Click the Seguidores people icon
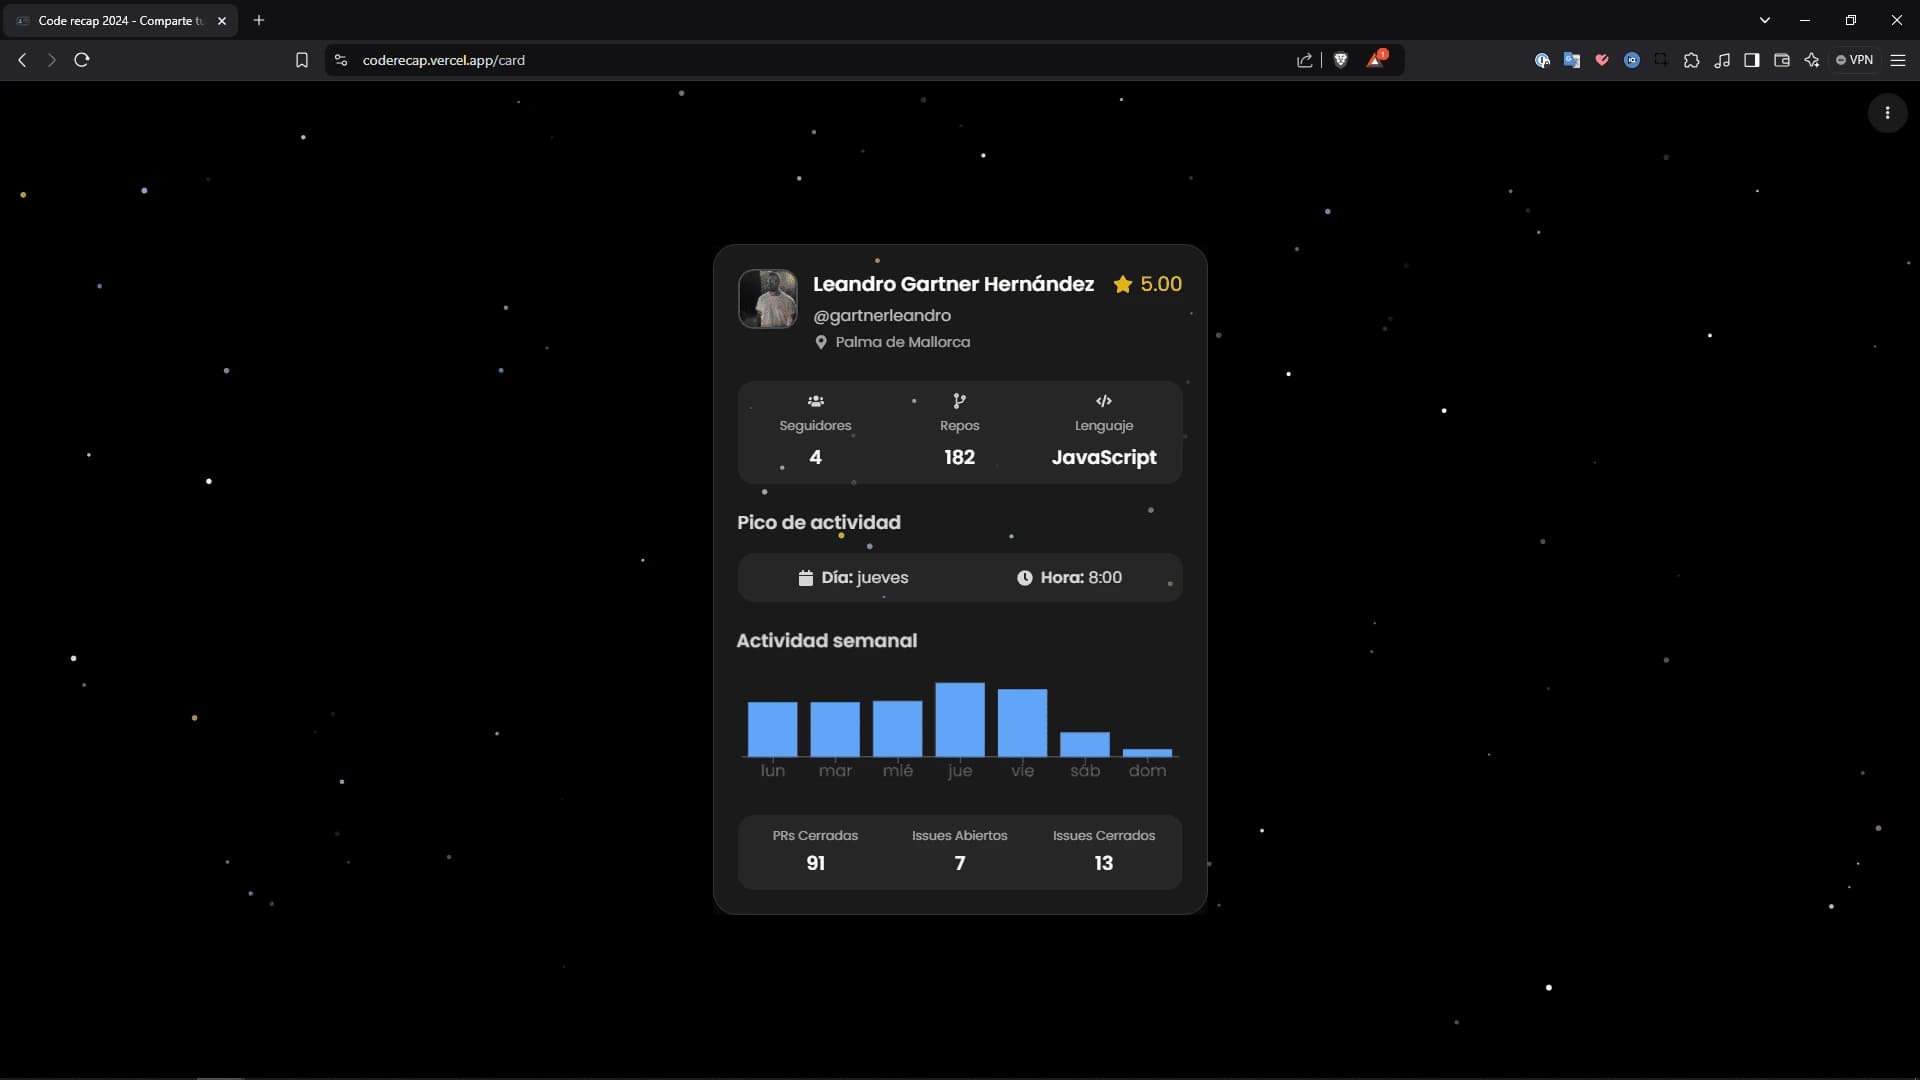Screen dimensions: 1920x1080 coord(815,401)
